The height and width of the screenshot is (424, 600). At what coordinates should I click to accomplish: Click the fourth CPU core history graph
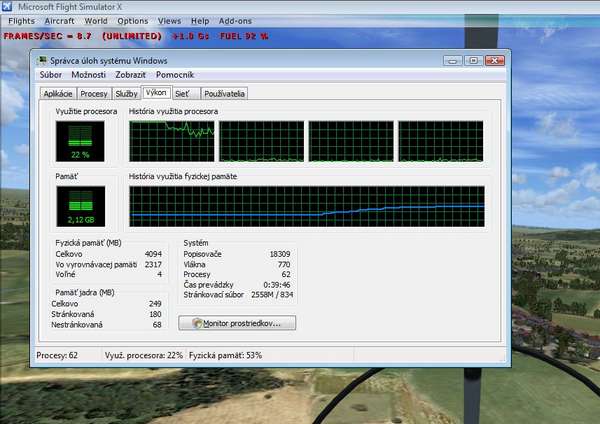point(440,141)
